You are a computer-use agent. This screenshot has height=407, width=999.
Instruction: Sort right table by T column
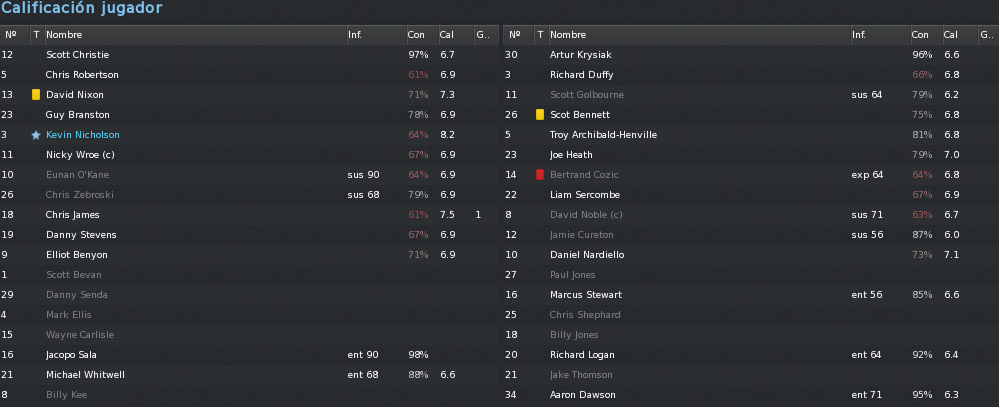point(540,35)
